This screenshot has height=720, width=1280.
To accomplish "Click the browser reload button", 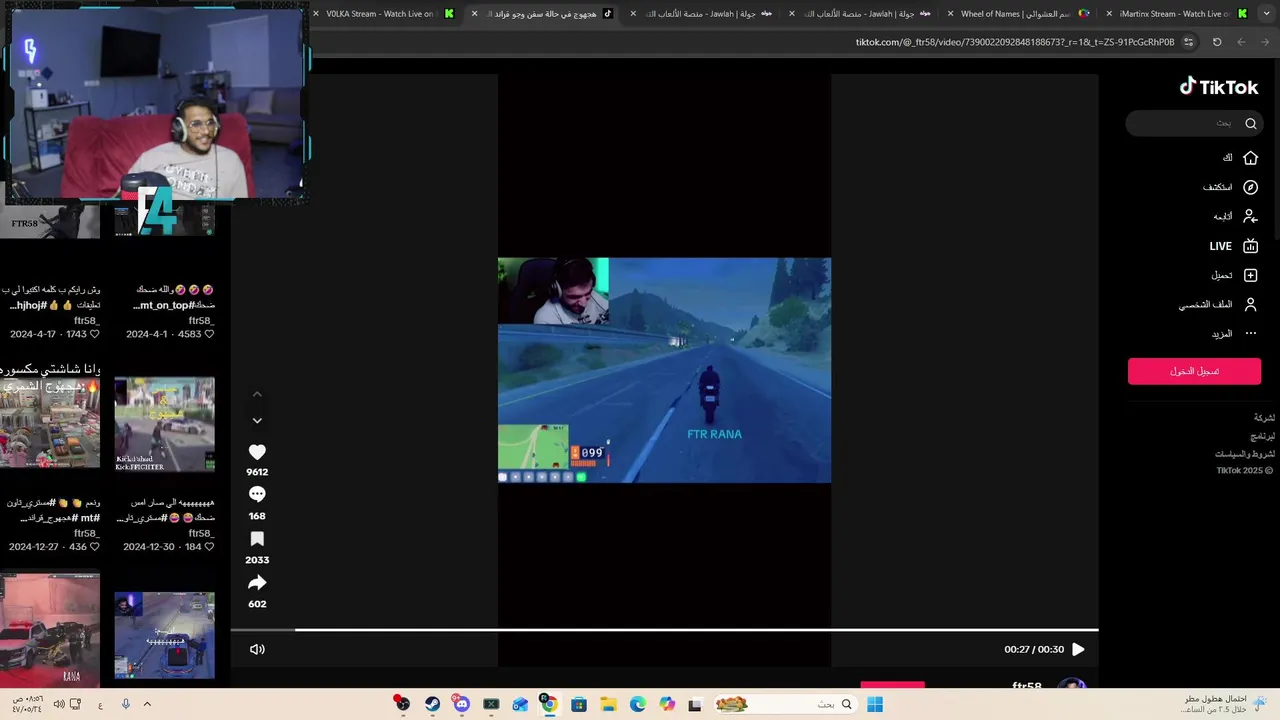I will (1217, 42).
